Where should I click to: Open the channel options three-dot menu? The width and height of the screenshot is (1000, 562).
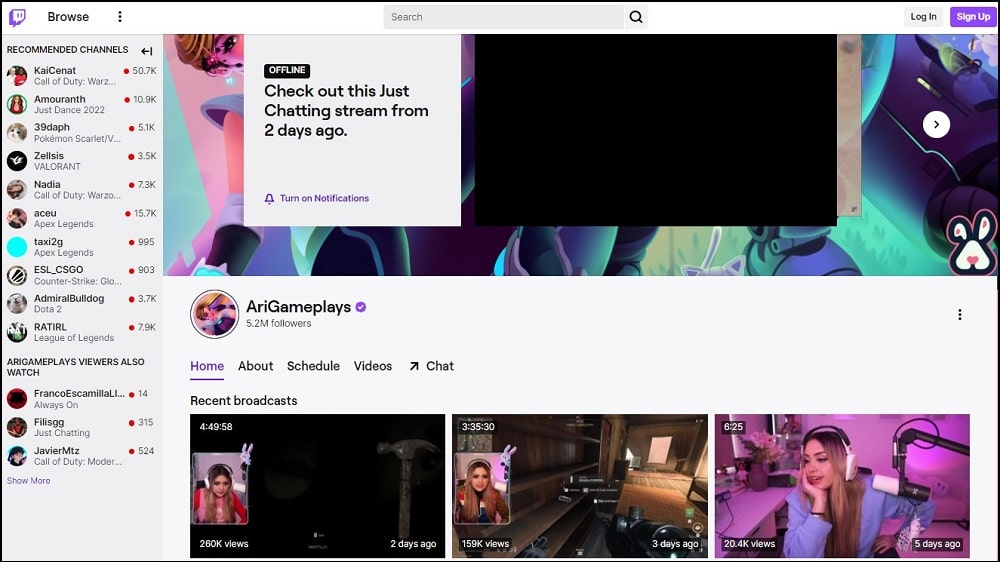pos(960,315)
